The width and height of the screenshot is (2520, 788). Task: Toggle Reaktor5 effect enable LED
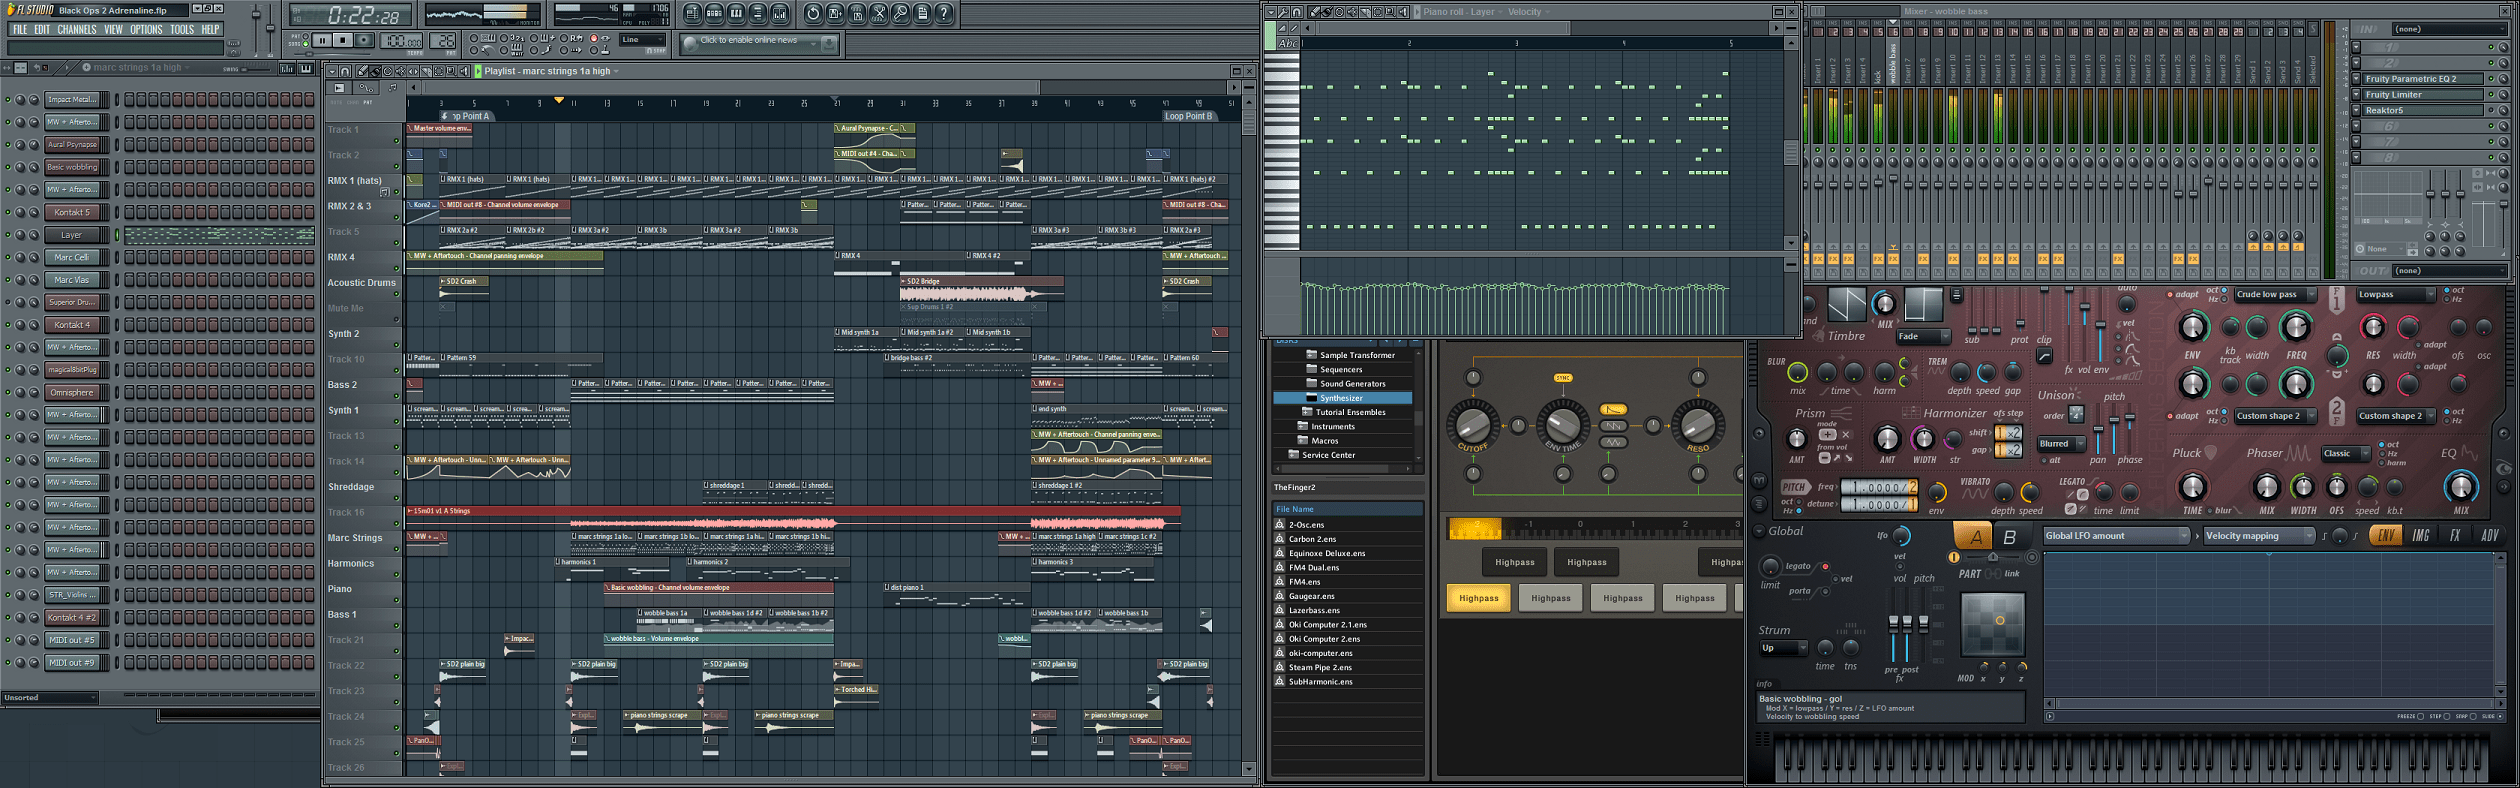click(x=2491, y=110)
